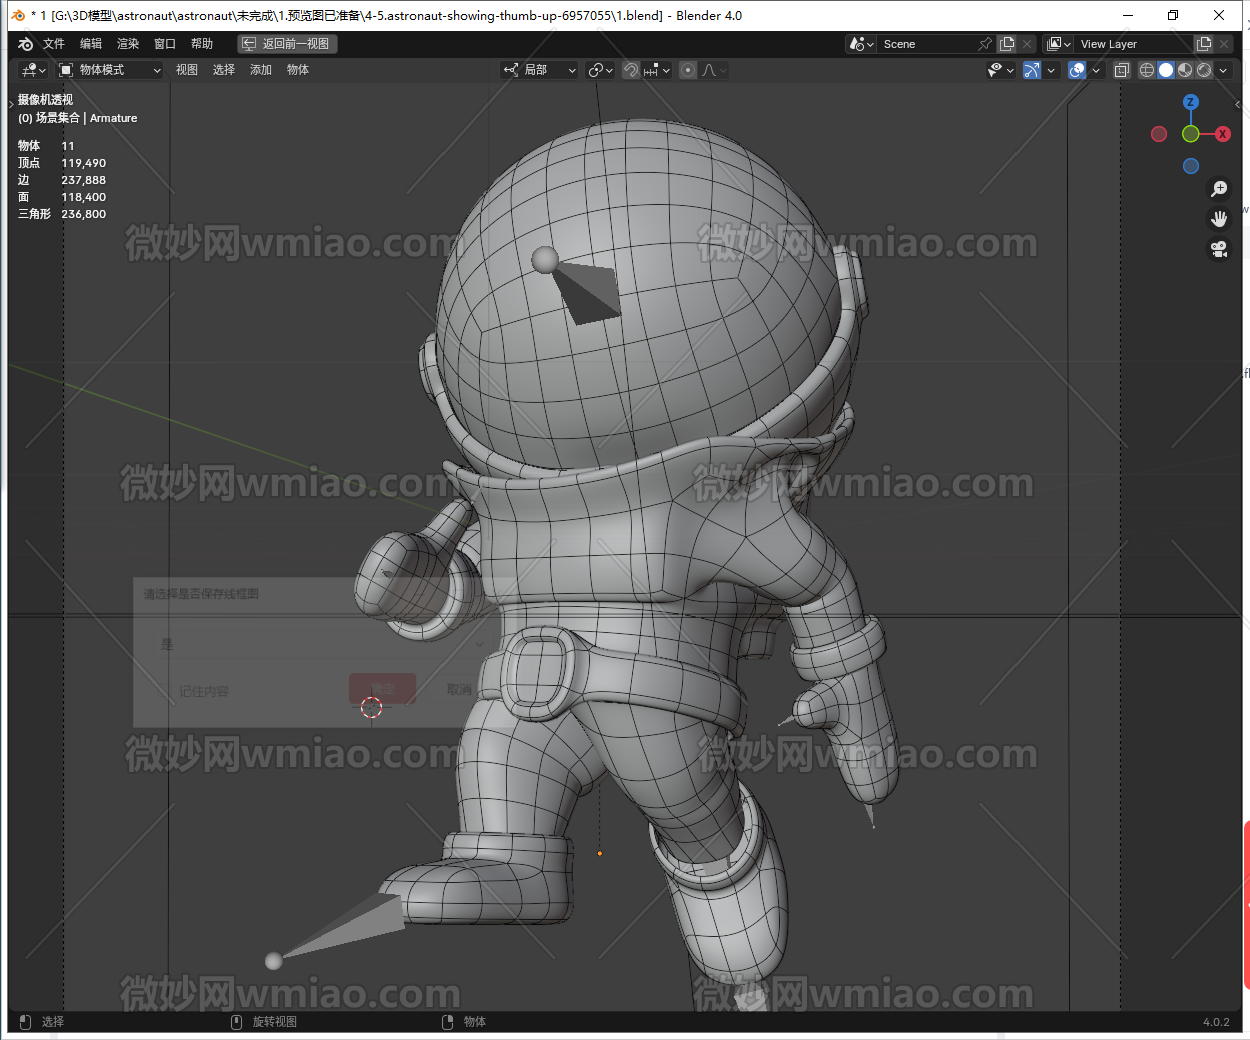Click the 4.0.2 version number
The width and height of the screenshot is (1250, 1040).
pyautogui.click(x=1216, y=1022)
